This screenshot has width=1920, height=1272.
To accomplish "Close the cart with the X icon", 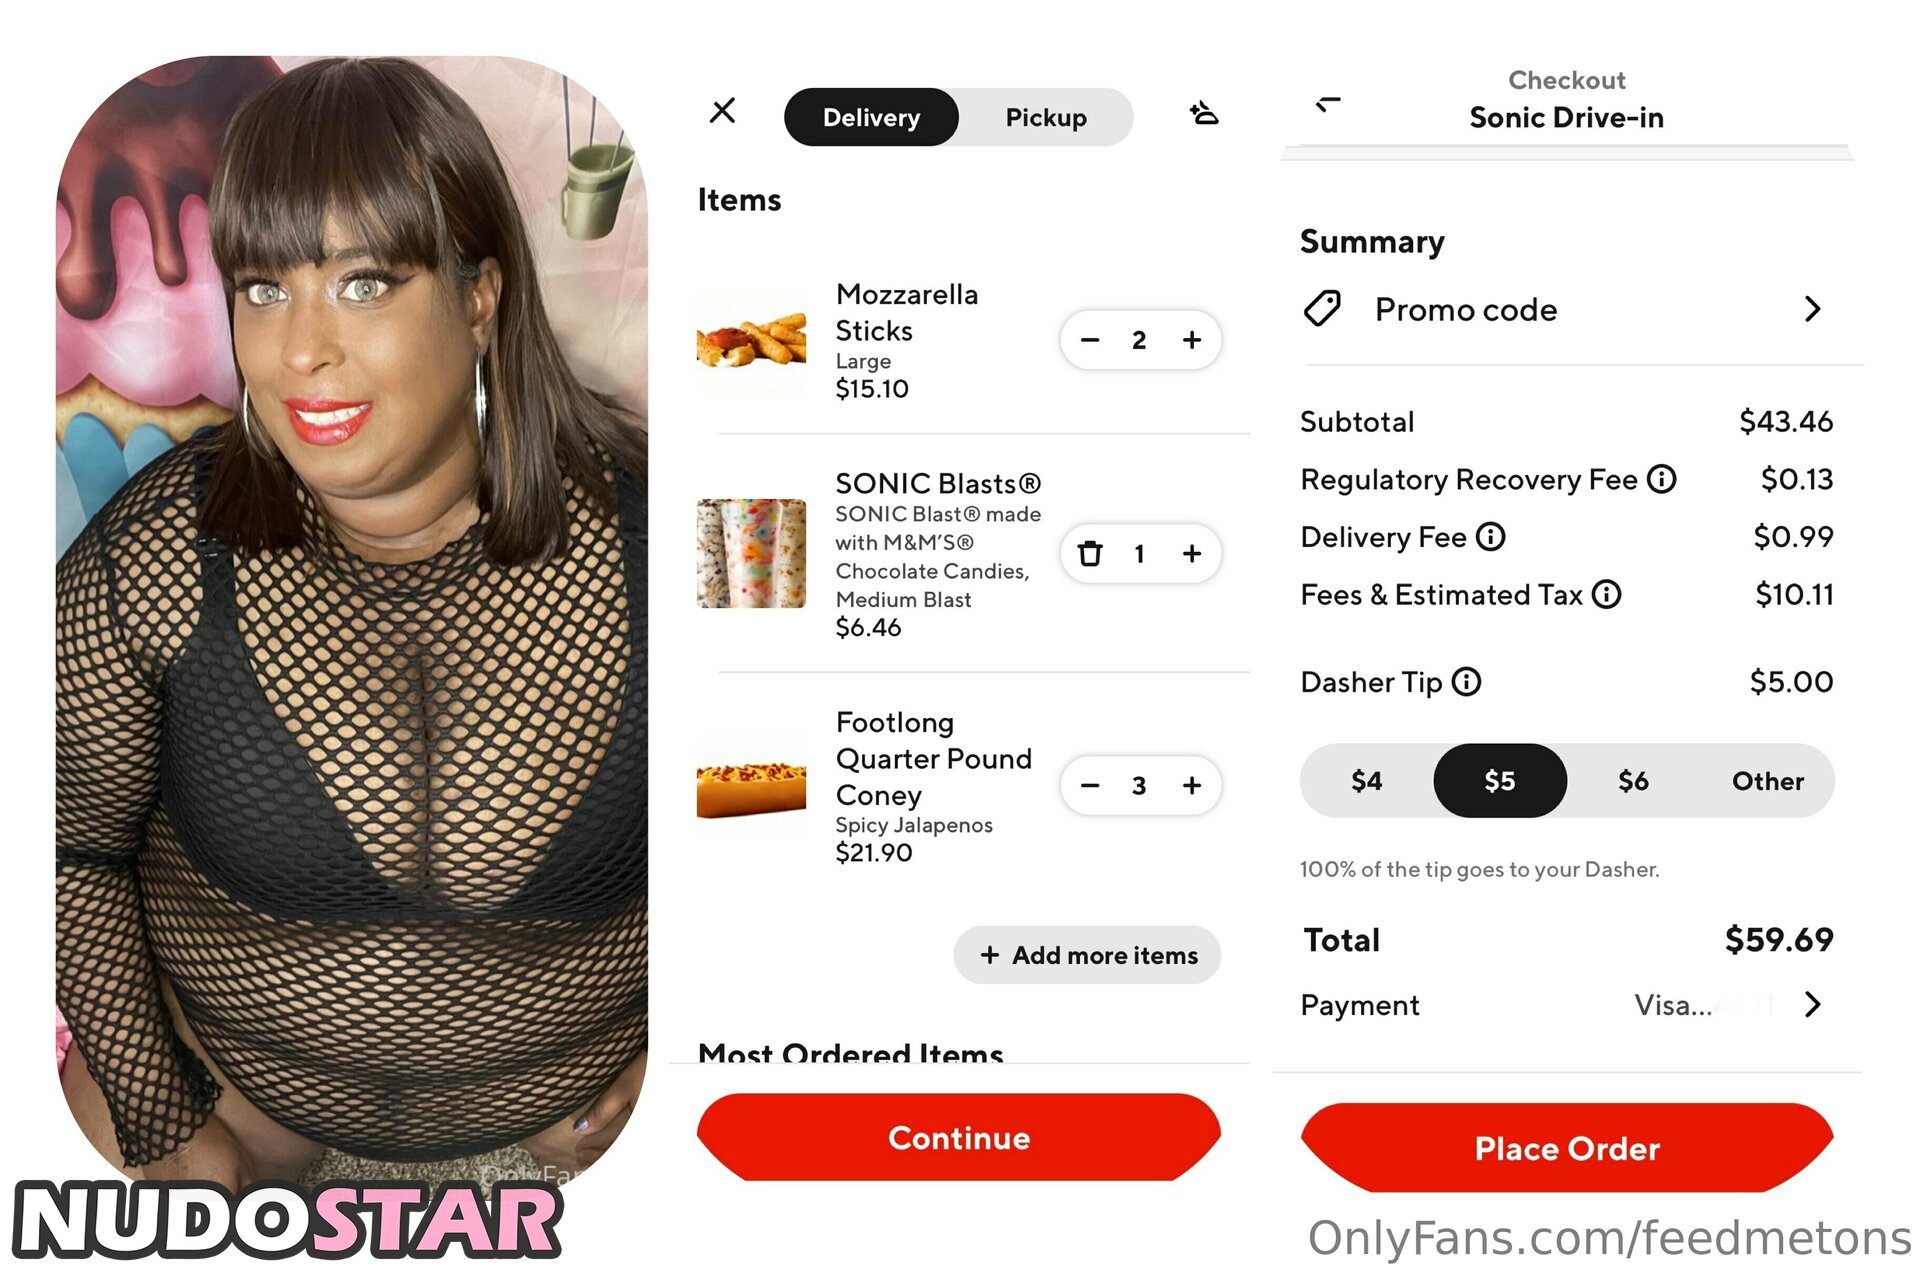I will 722,110.
